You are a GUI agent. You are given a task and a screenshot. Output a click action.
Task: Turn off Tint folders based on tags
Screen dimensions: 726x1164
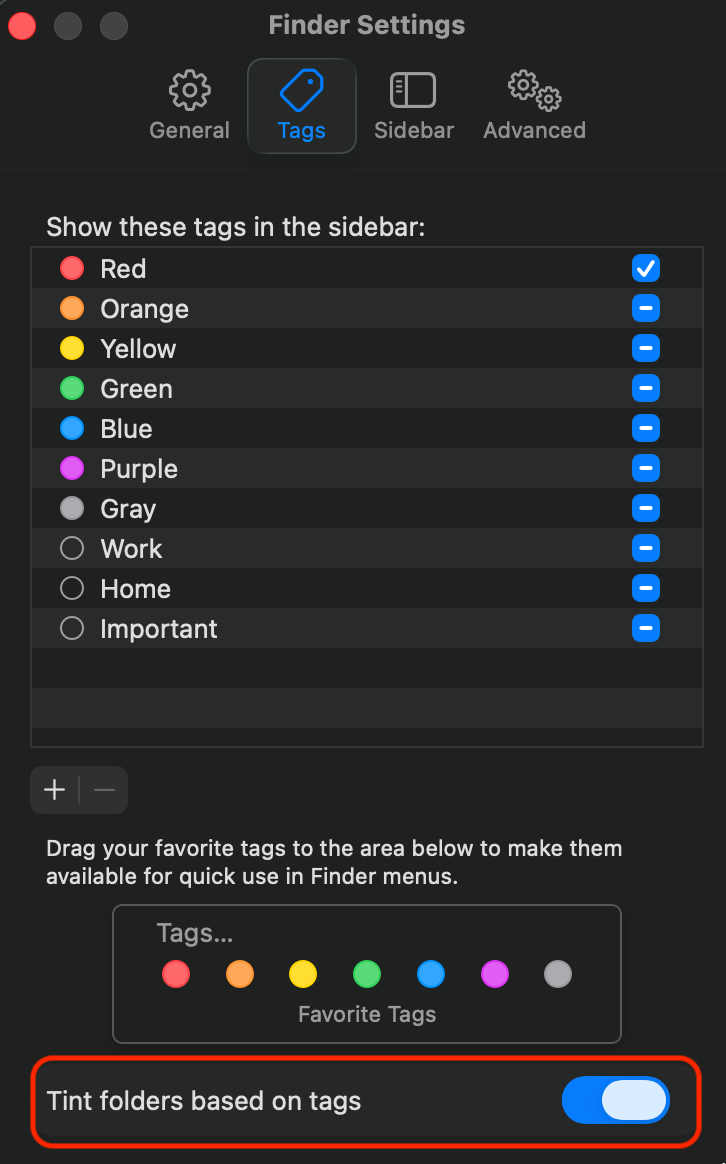[615, 1101]
